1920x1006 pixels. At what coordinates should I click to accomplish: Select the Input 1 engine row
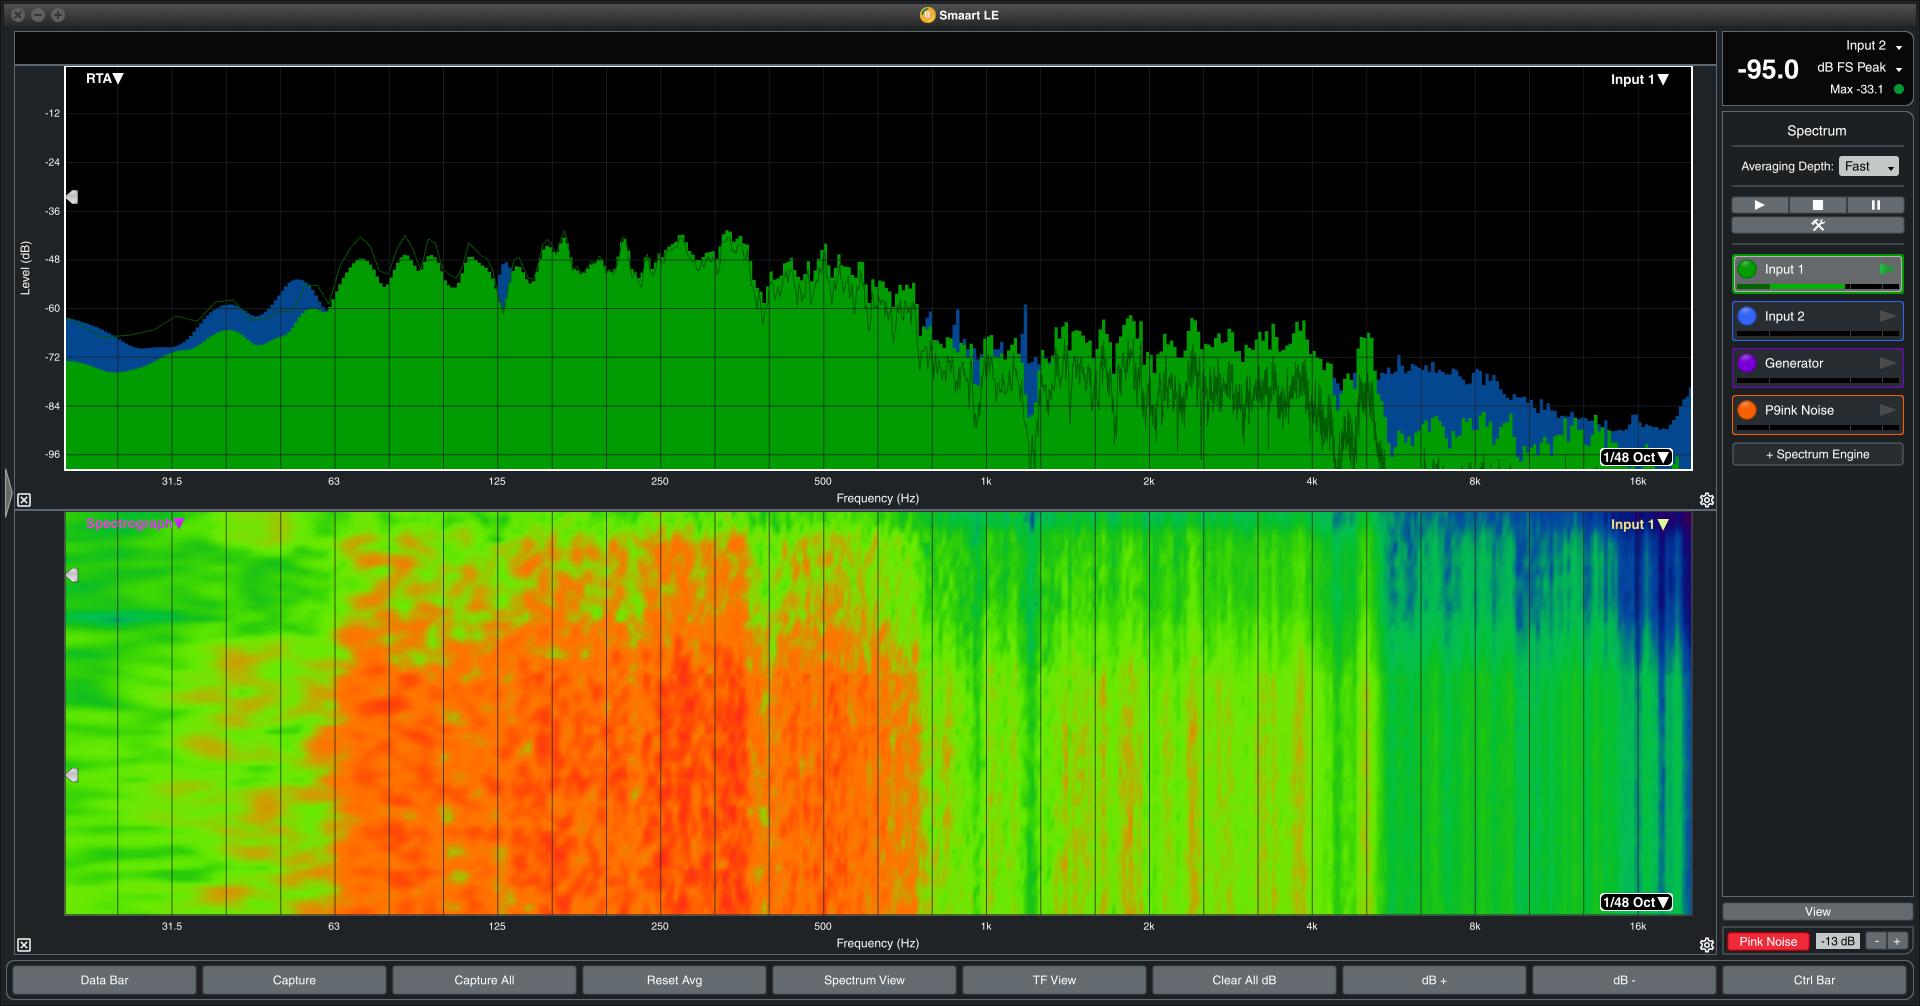[1818, 274]
